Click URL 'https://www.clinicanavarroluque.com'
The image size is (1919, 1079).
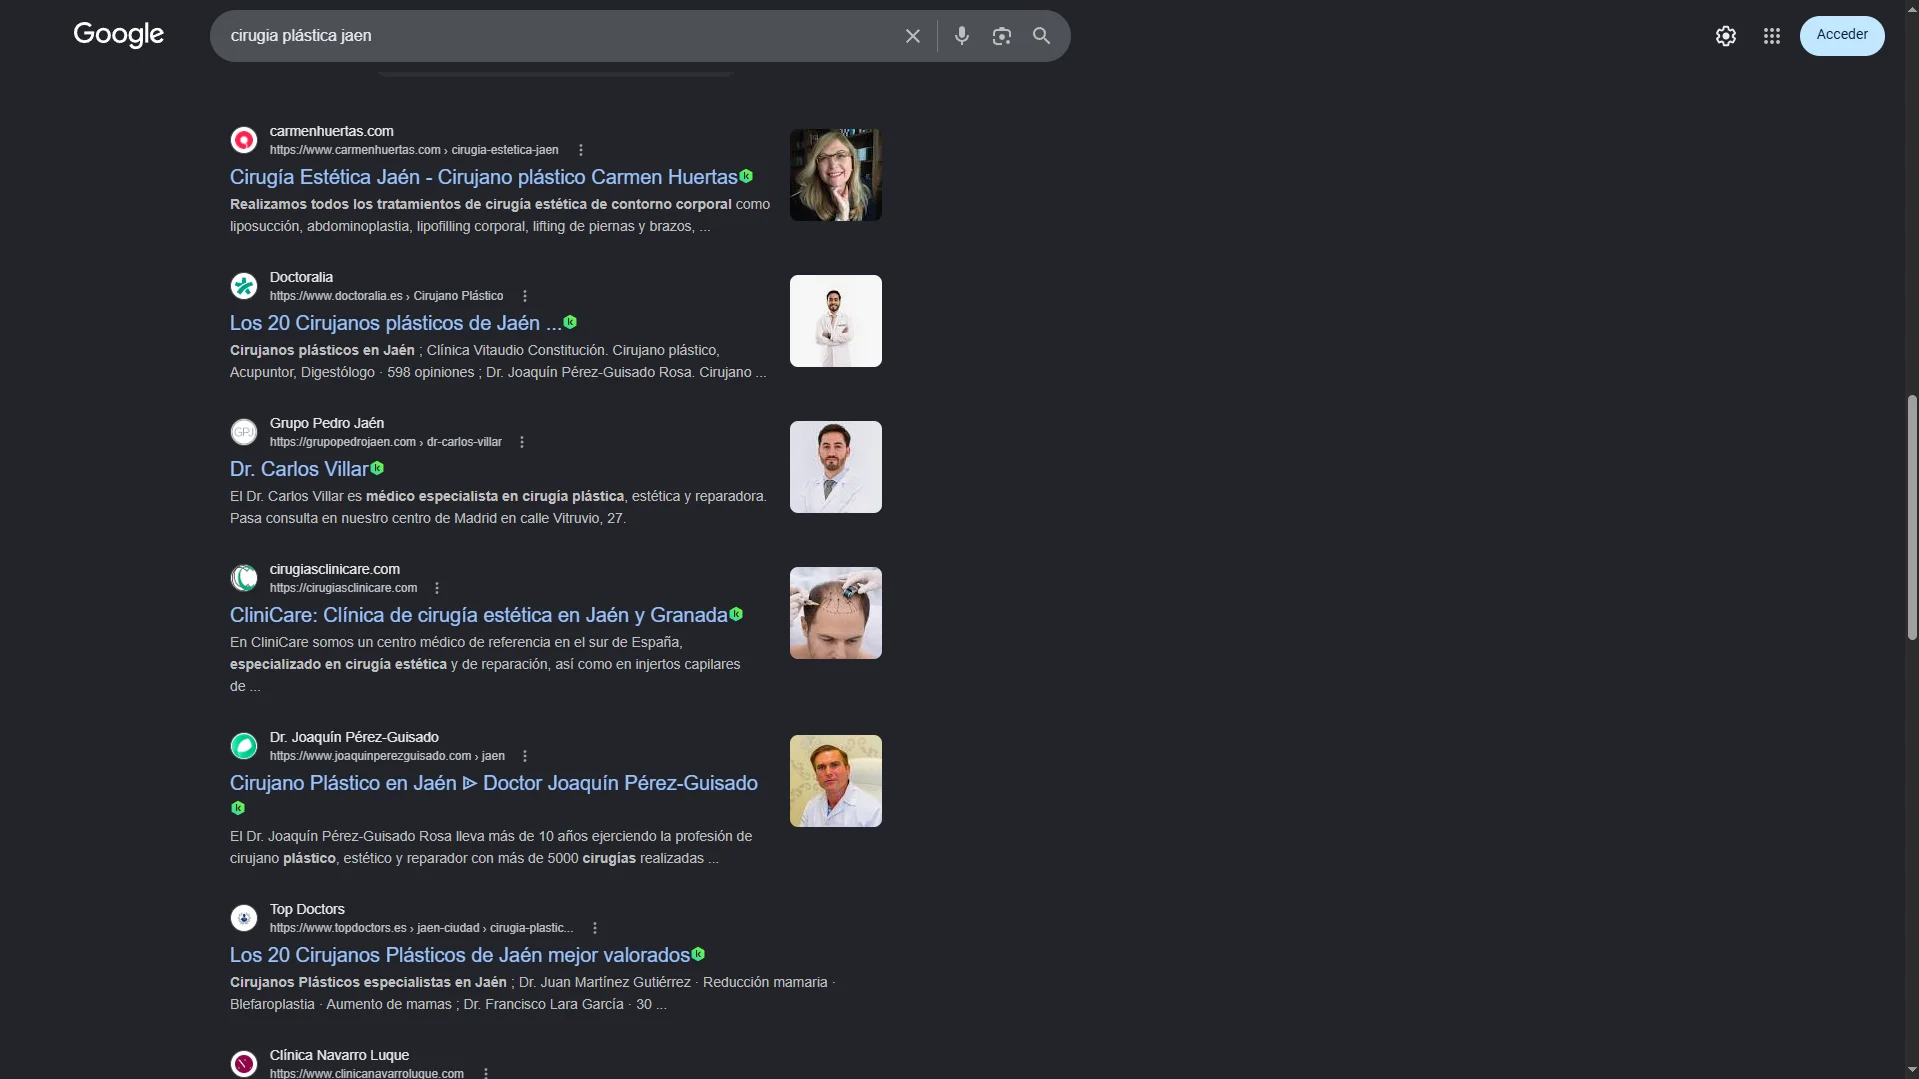pyautogui.click(x=366, y=1073)
